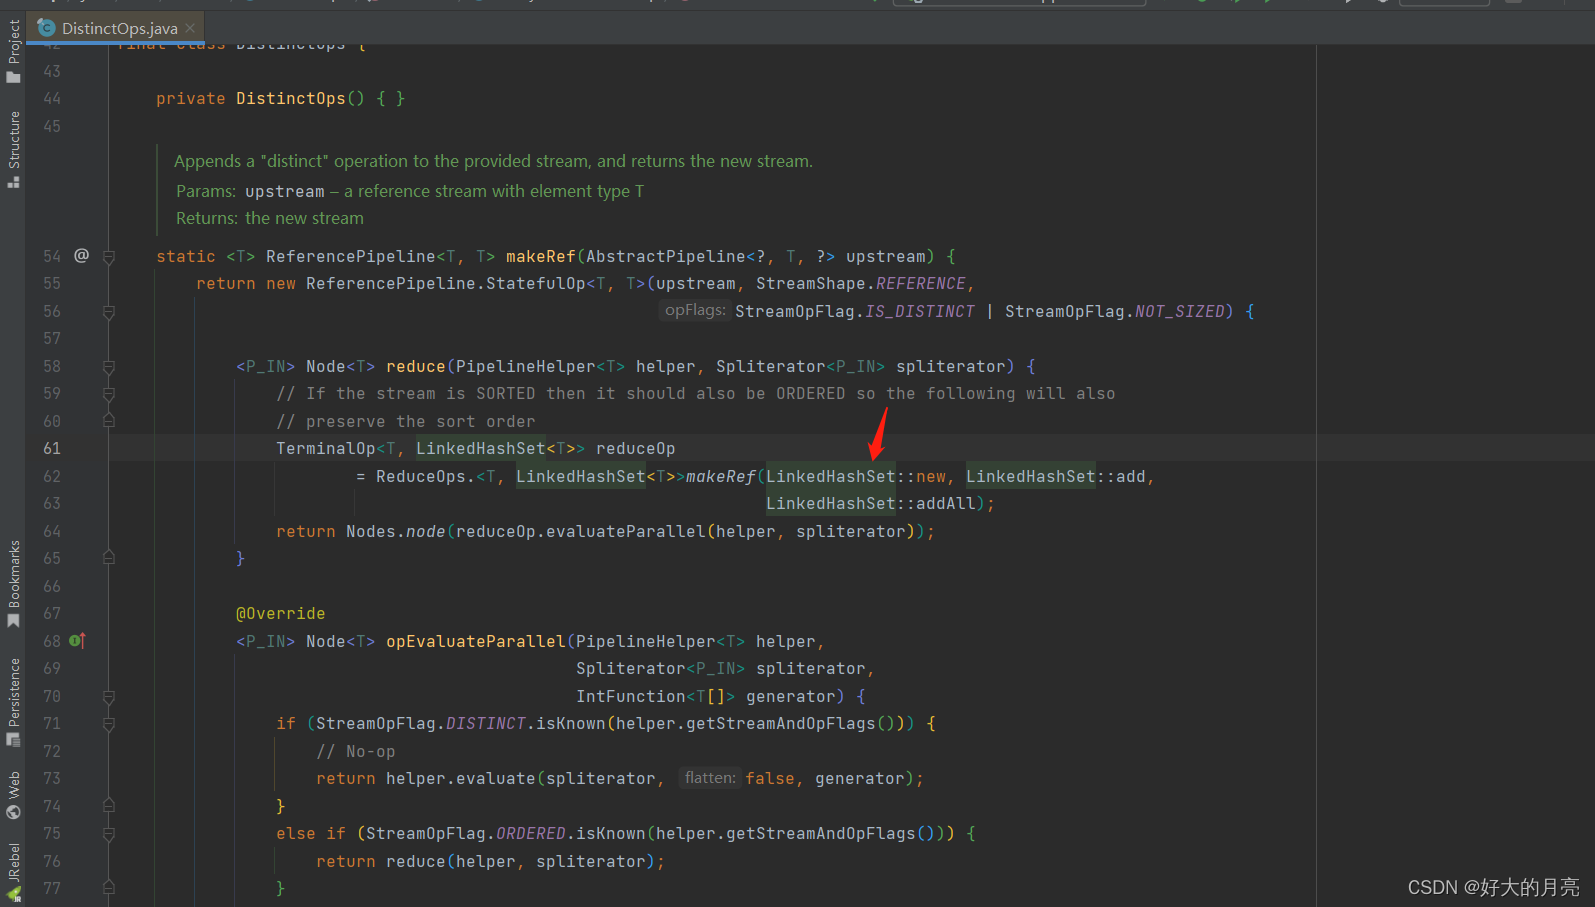
Task: Click the '// No-op' comment
Action: (x=356, y=751)
